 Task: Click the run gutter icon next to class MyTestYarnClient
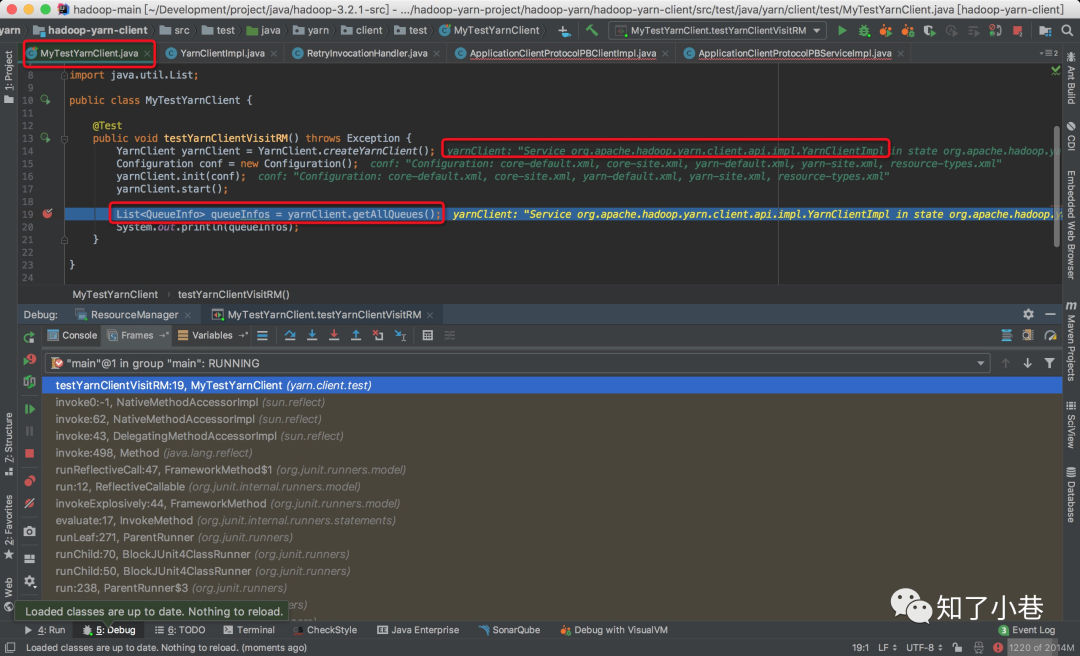45,100
